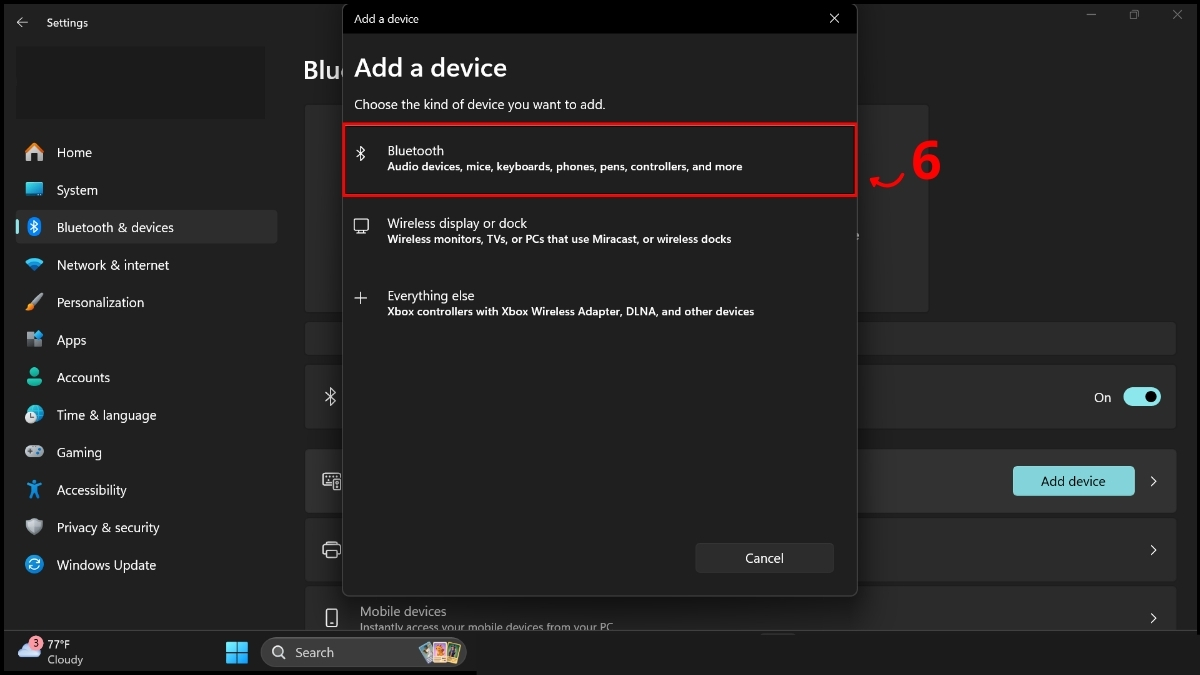Viewport: 1200px width, 675px height.
Task: Open Gaming settings
Action: click(80, 452)
